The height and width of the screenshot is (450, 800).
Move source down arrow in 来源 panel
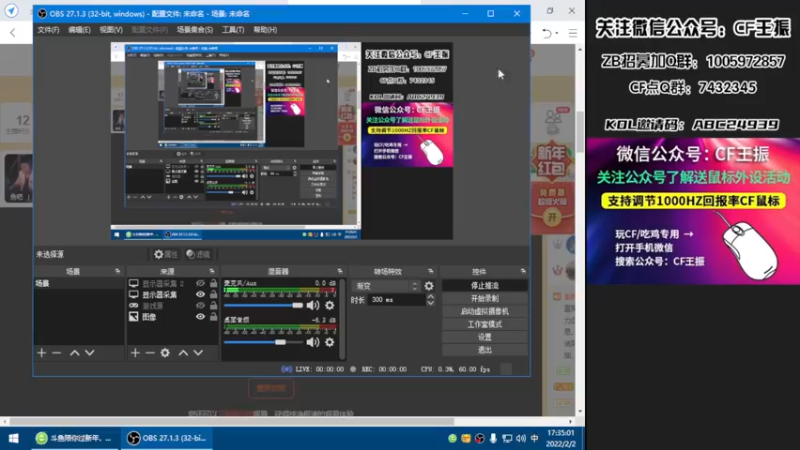point(198,353)
